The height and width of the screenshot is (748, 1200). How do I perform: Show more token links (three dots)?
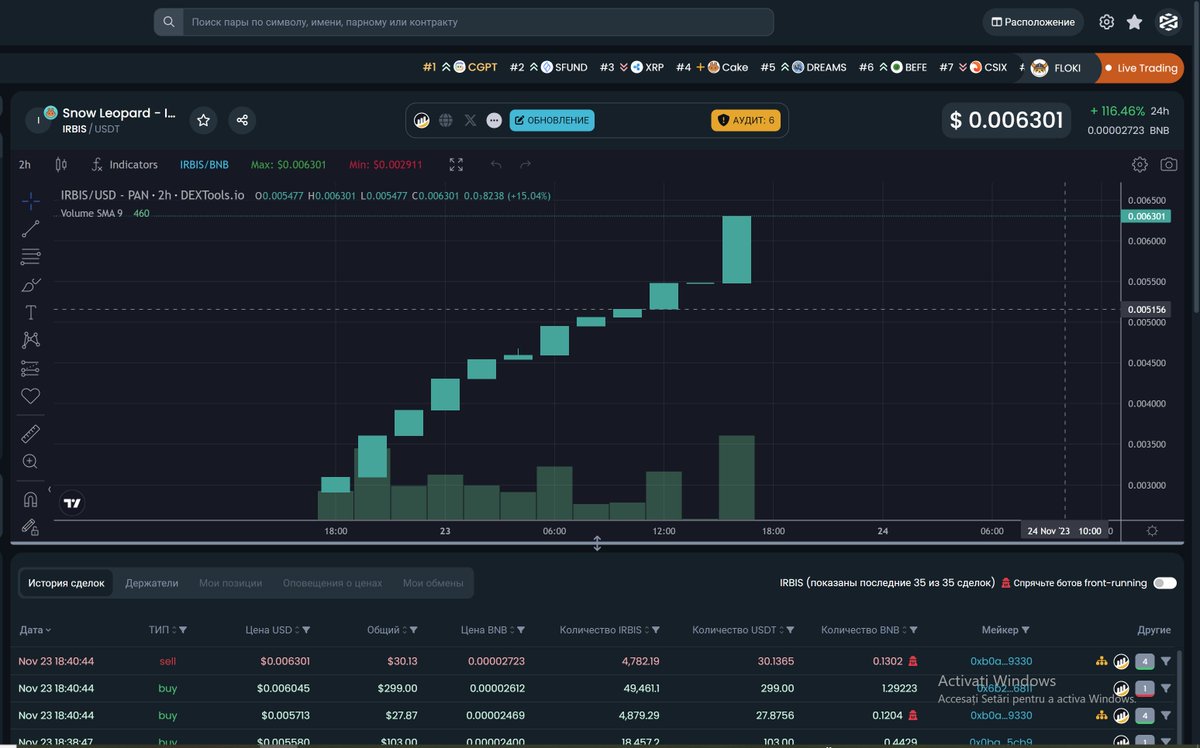pos(494,120)
